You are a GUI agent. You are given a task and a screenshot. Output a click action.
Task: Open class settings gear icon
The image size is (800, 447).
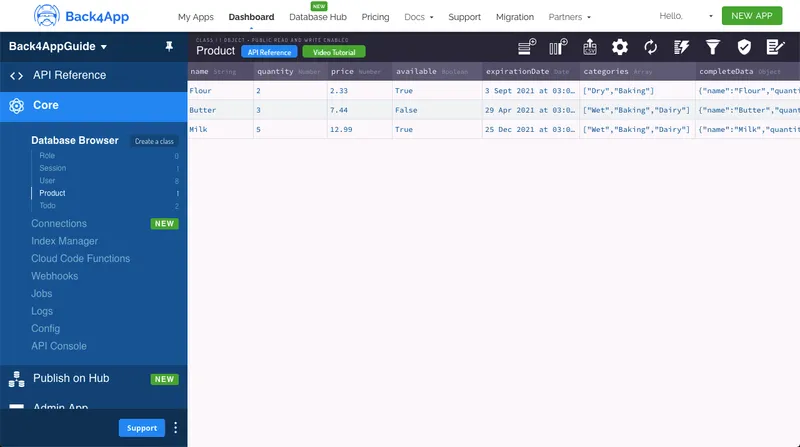(x=620, y=47)
